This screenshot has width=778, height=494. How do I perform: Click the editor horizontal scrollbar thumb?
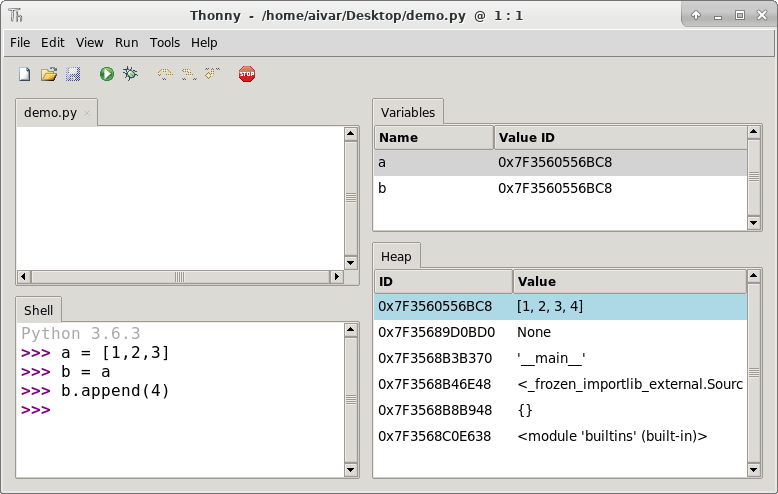point(180,277)
